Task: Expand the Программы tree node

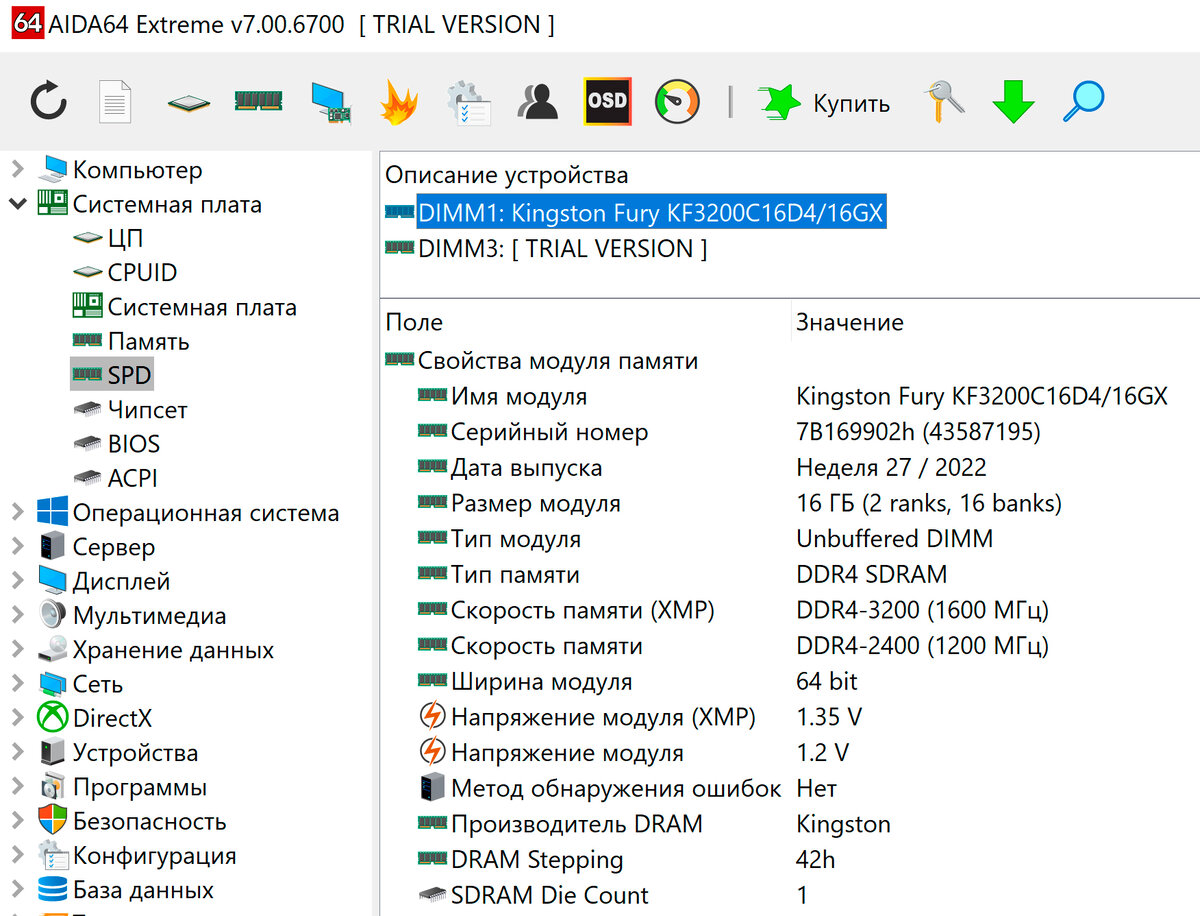Action: [18, 787]
